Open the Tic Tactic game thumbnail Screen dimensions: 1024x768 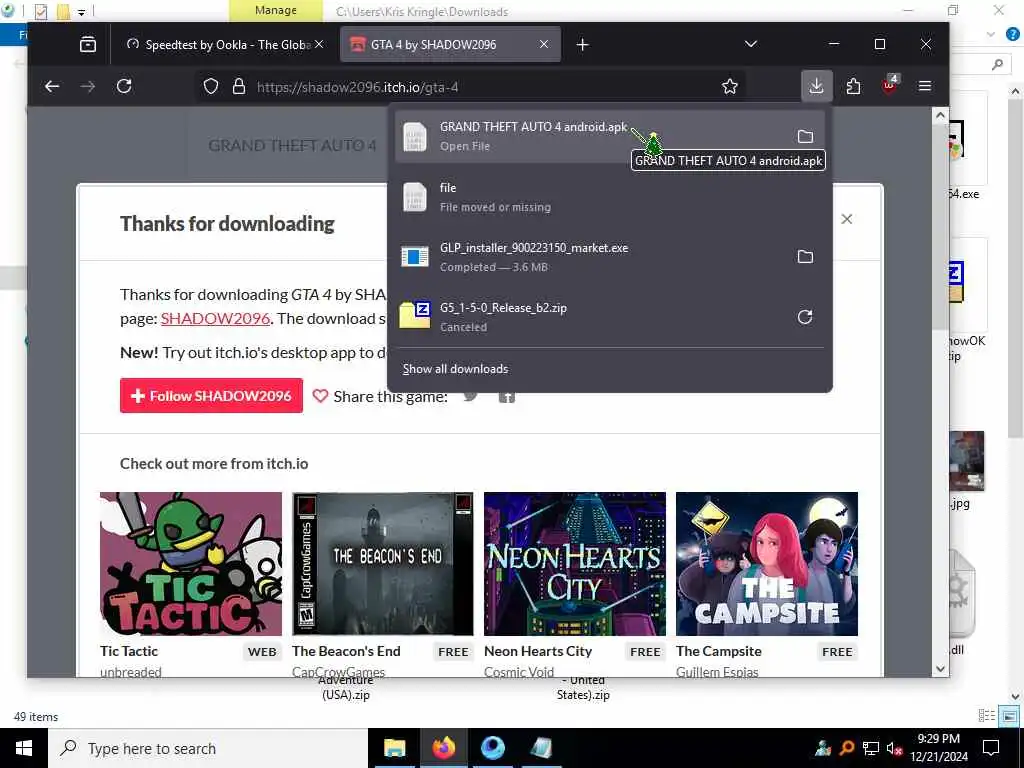[x=191, y=564]
